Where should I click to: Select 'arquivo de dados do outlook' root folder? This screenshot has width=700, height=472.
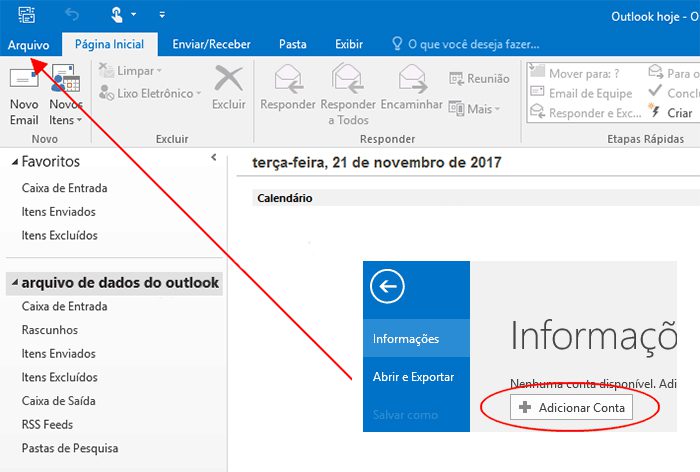point(120,283)
